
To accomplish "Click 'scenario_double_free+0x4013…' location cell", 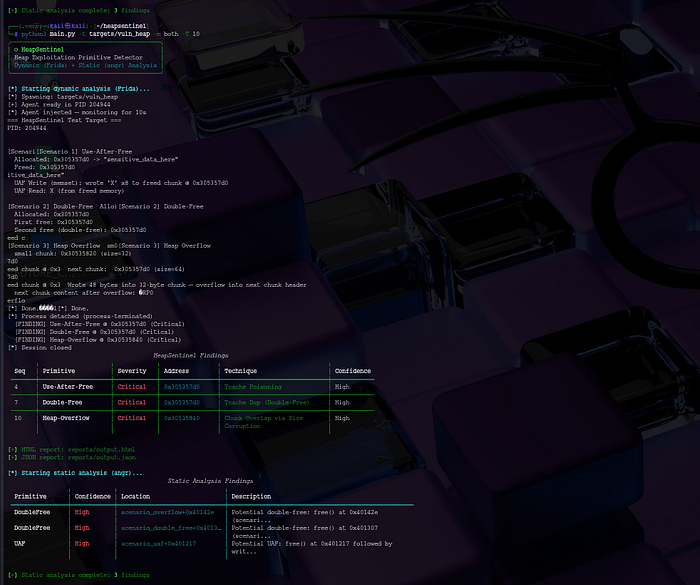I will coord(171,528).
